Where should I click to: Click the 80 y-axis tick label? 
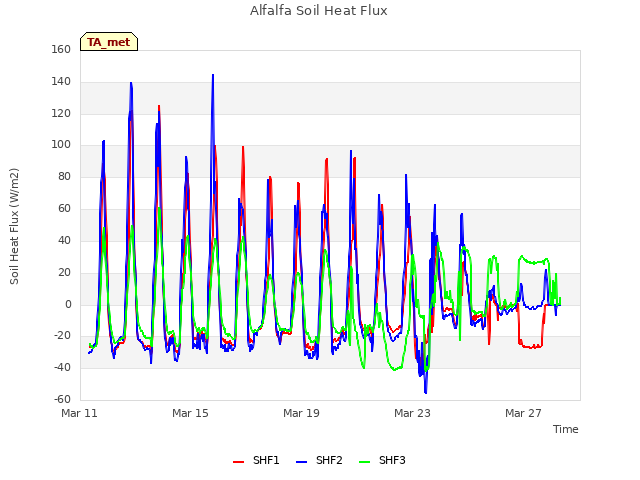[64, 177]
